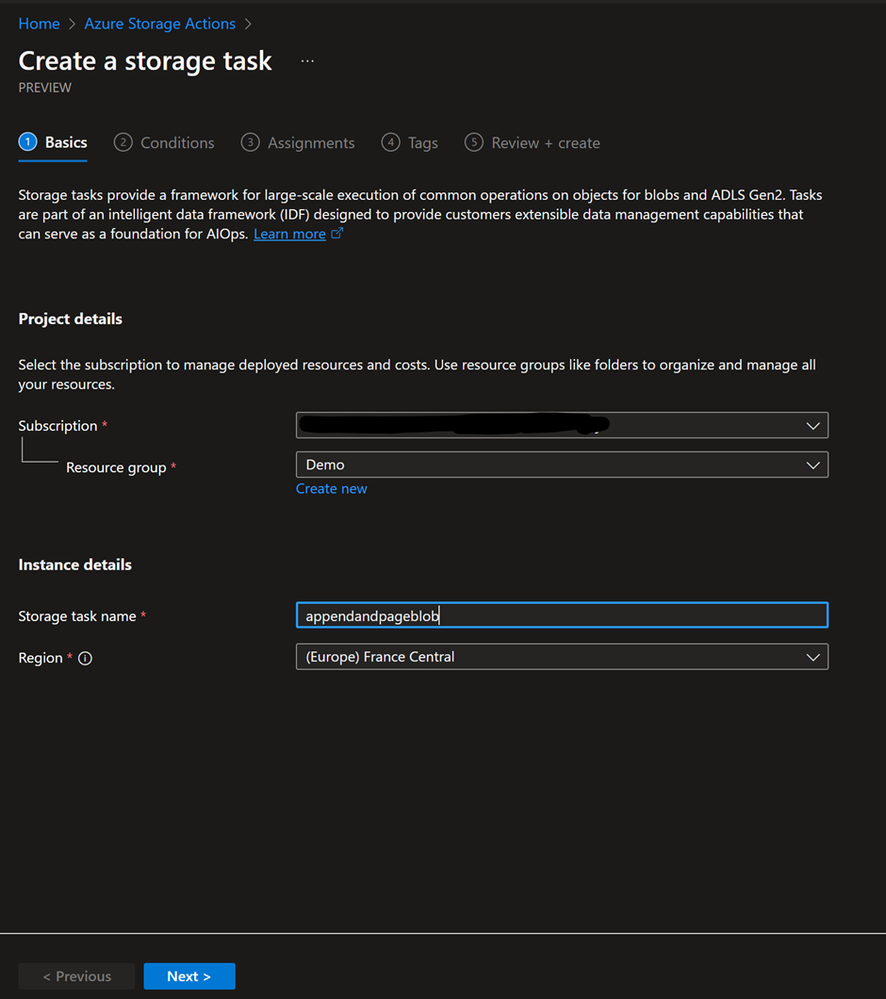Image resolution: width=886 pixels, height=999 pixels.
Task: Switch to the Tags tab
Action: [x=410, y=143]
